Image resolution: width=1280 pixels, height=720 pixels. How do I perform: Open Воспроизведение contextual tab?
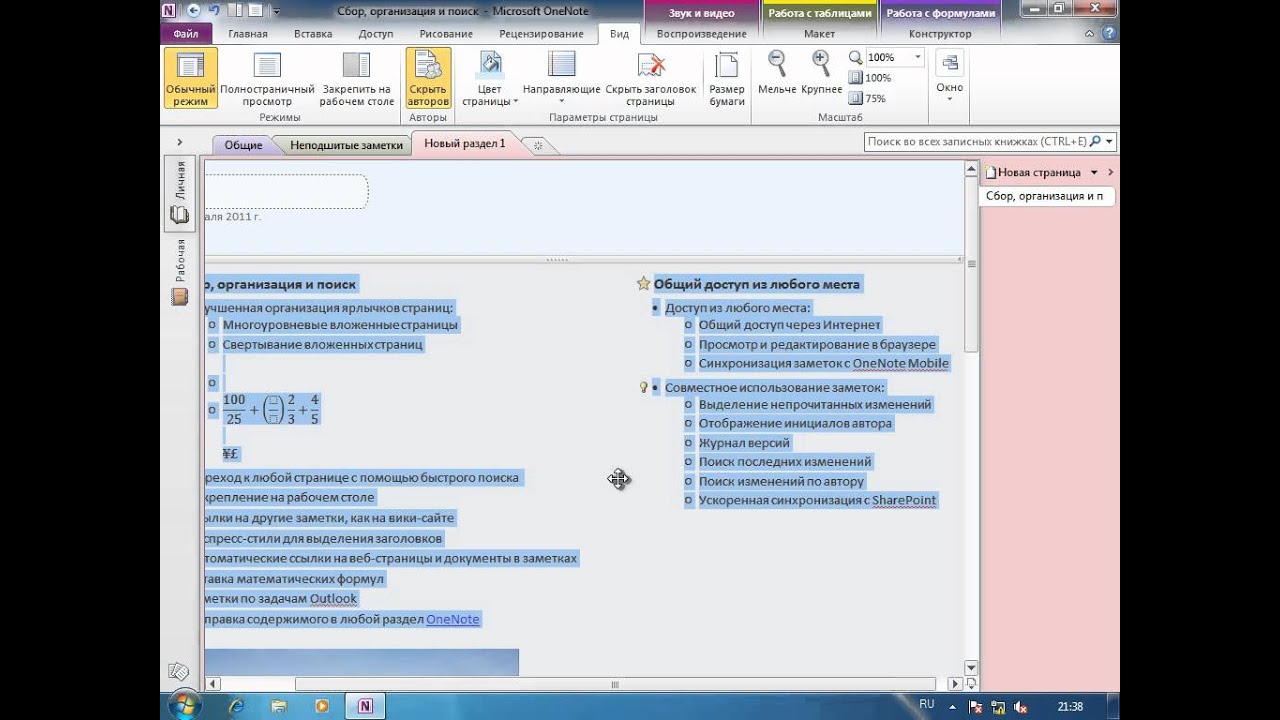point(701,34)
